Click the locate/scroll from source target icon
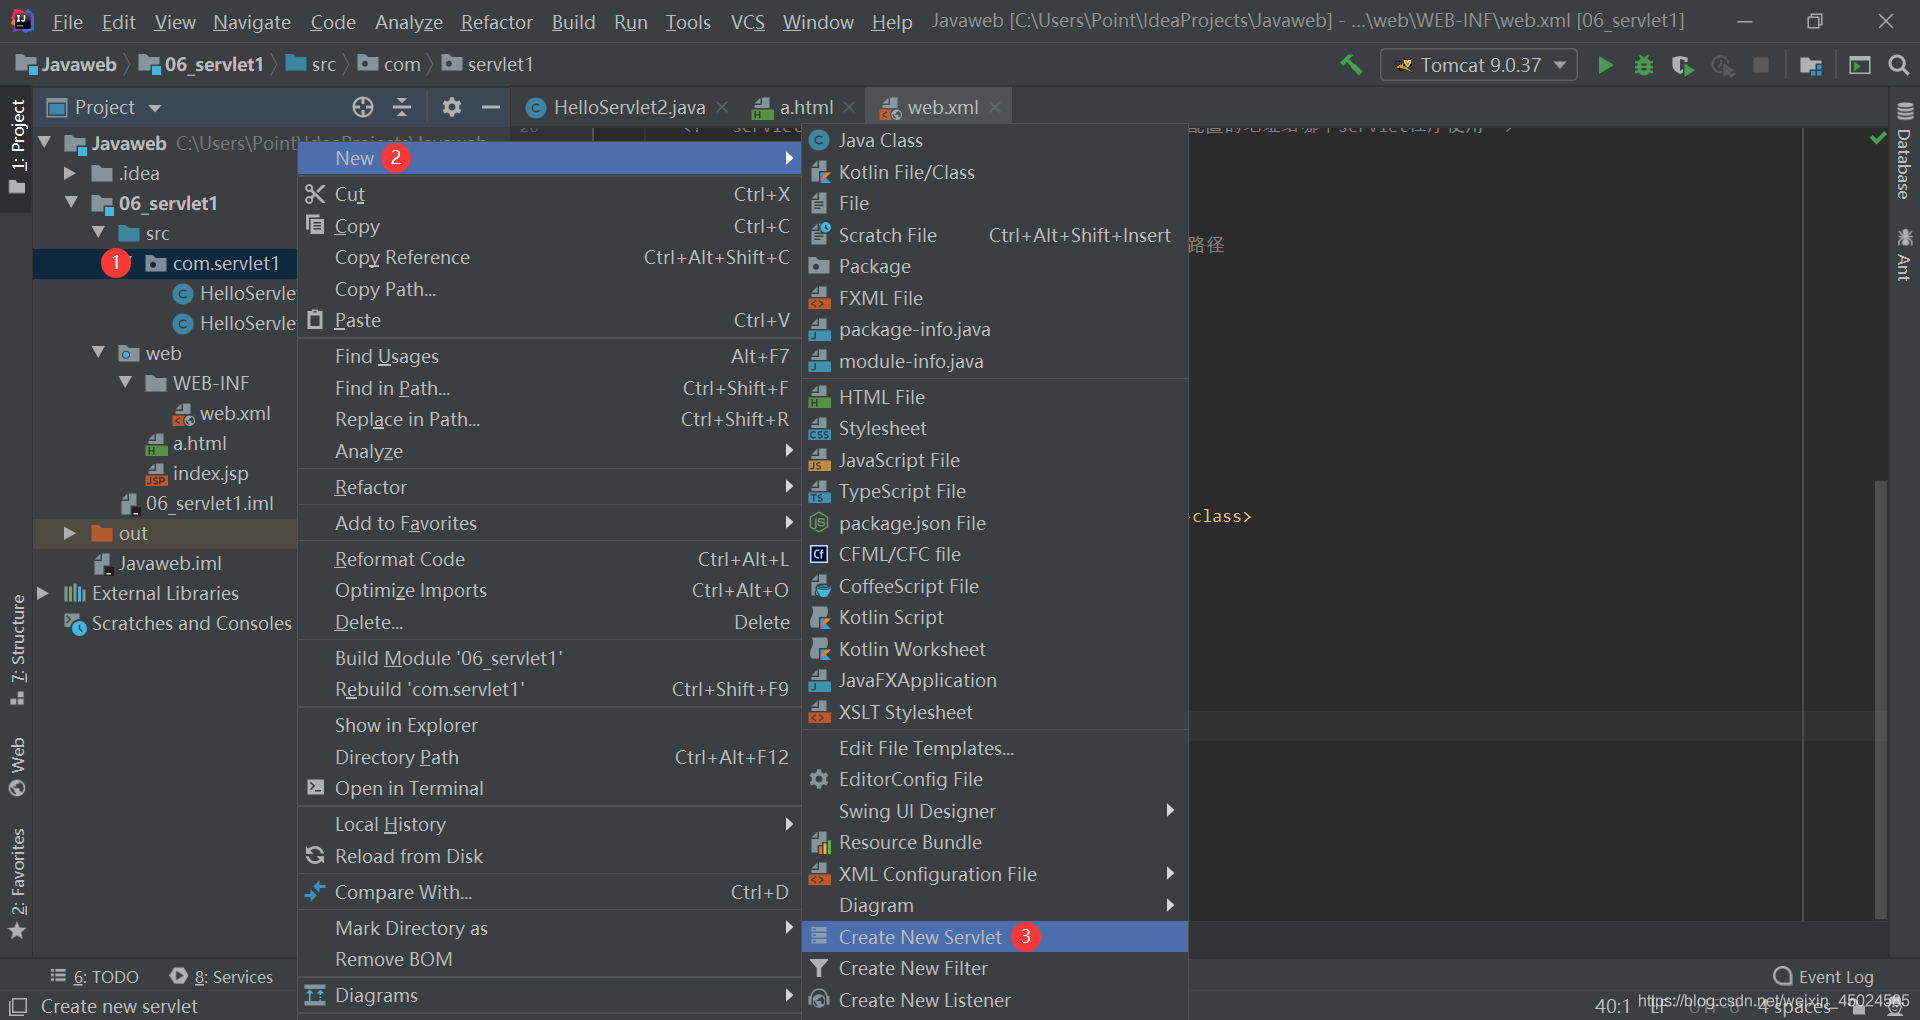 point(363,107)
